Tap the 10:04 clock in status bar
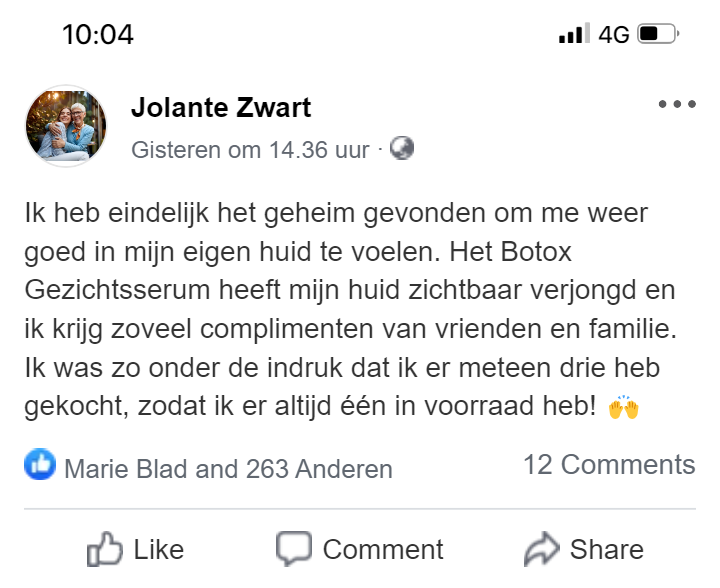720x588 pixels. 97,35
